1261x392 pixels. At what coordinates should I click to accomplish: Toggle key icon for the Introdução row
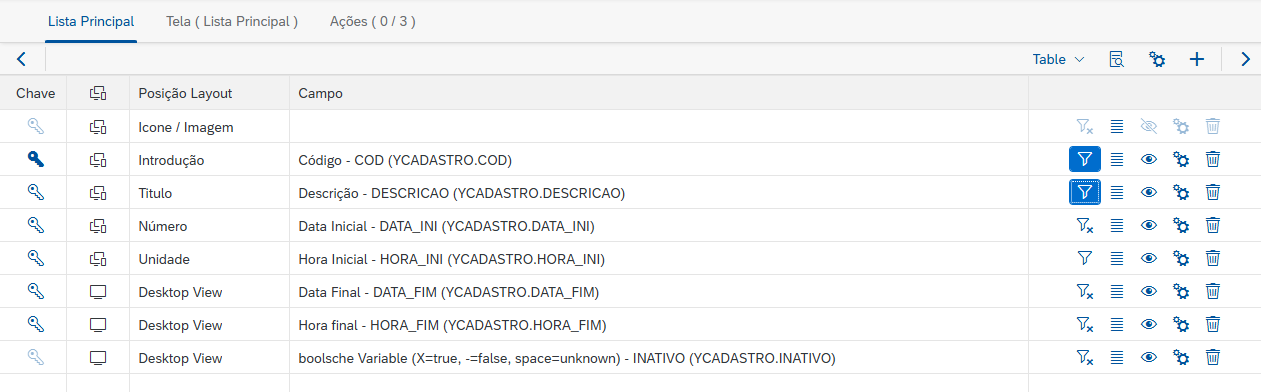point(35,159)
